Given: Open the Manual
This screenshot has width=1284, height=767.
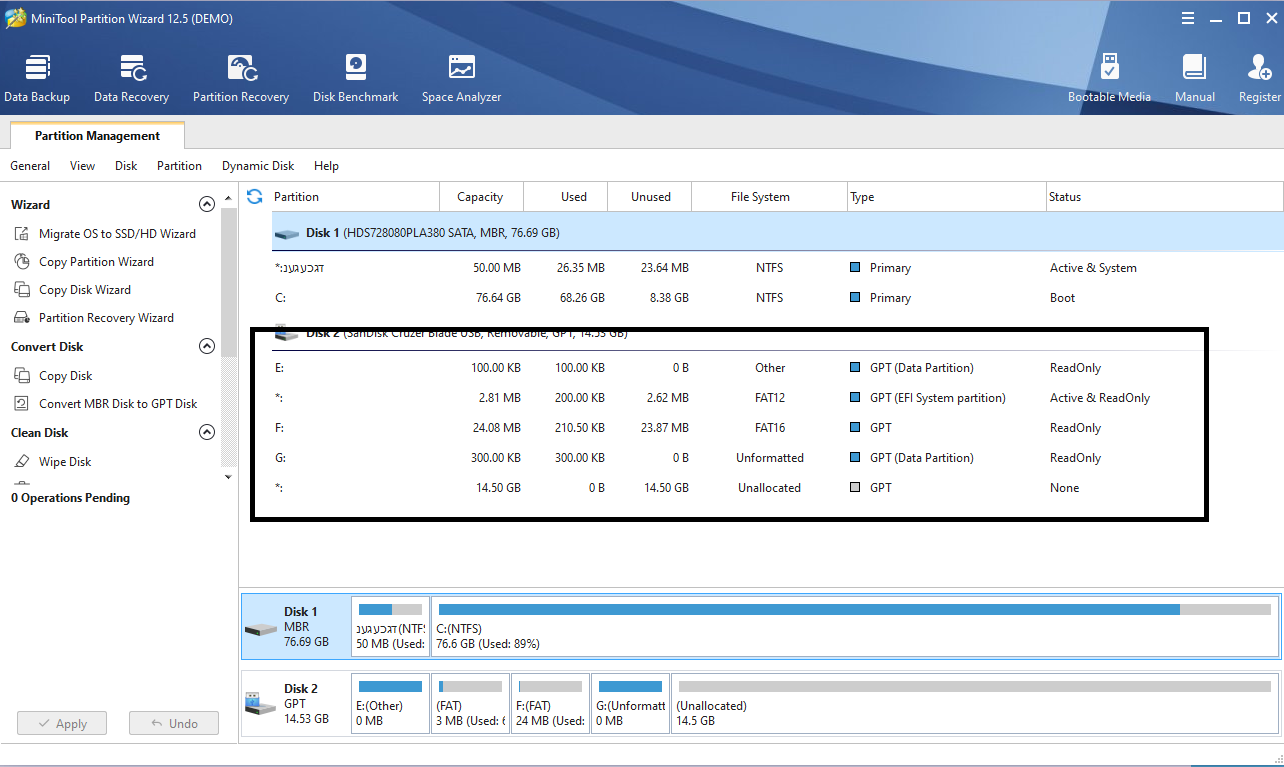Looking at the screenshot, I should pos(1194,79).
